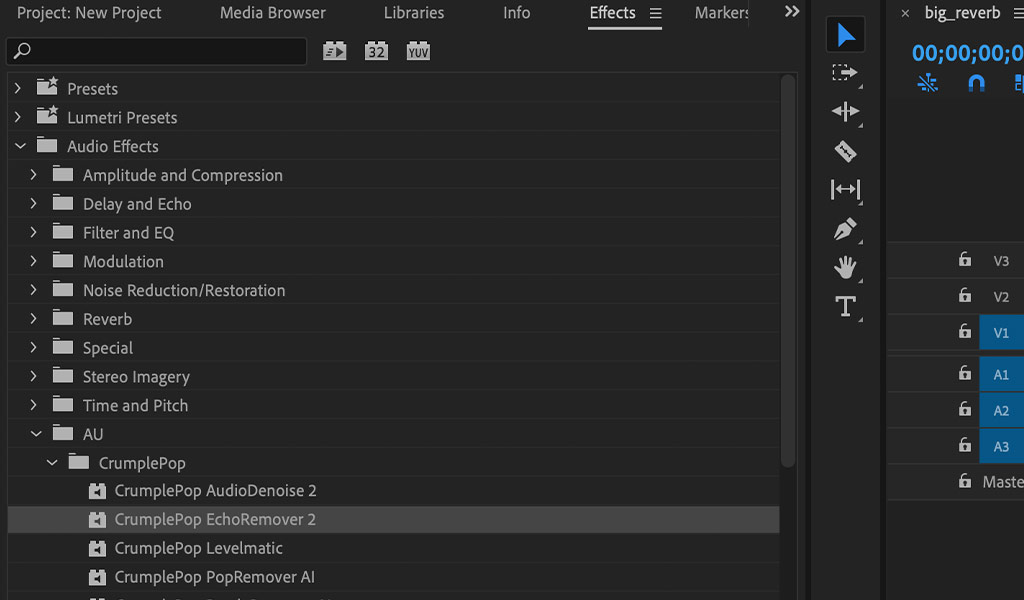Select the Slip tool
This screenshot has height=600, width=1024.
tap(845, 190)
